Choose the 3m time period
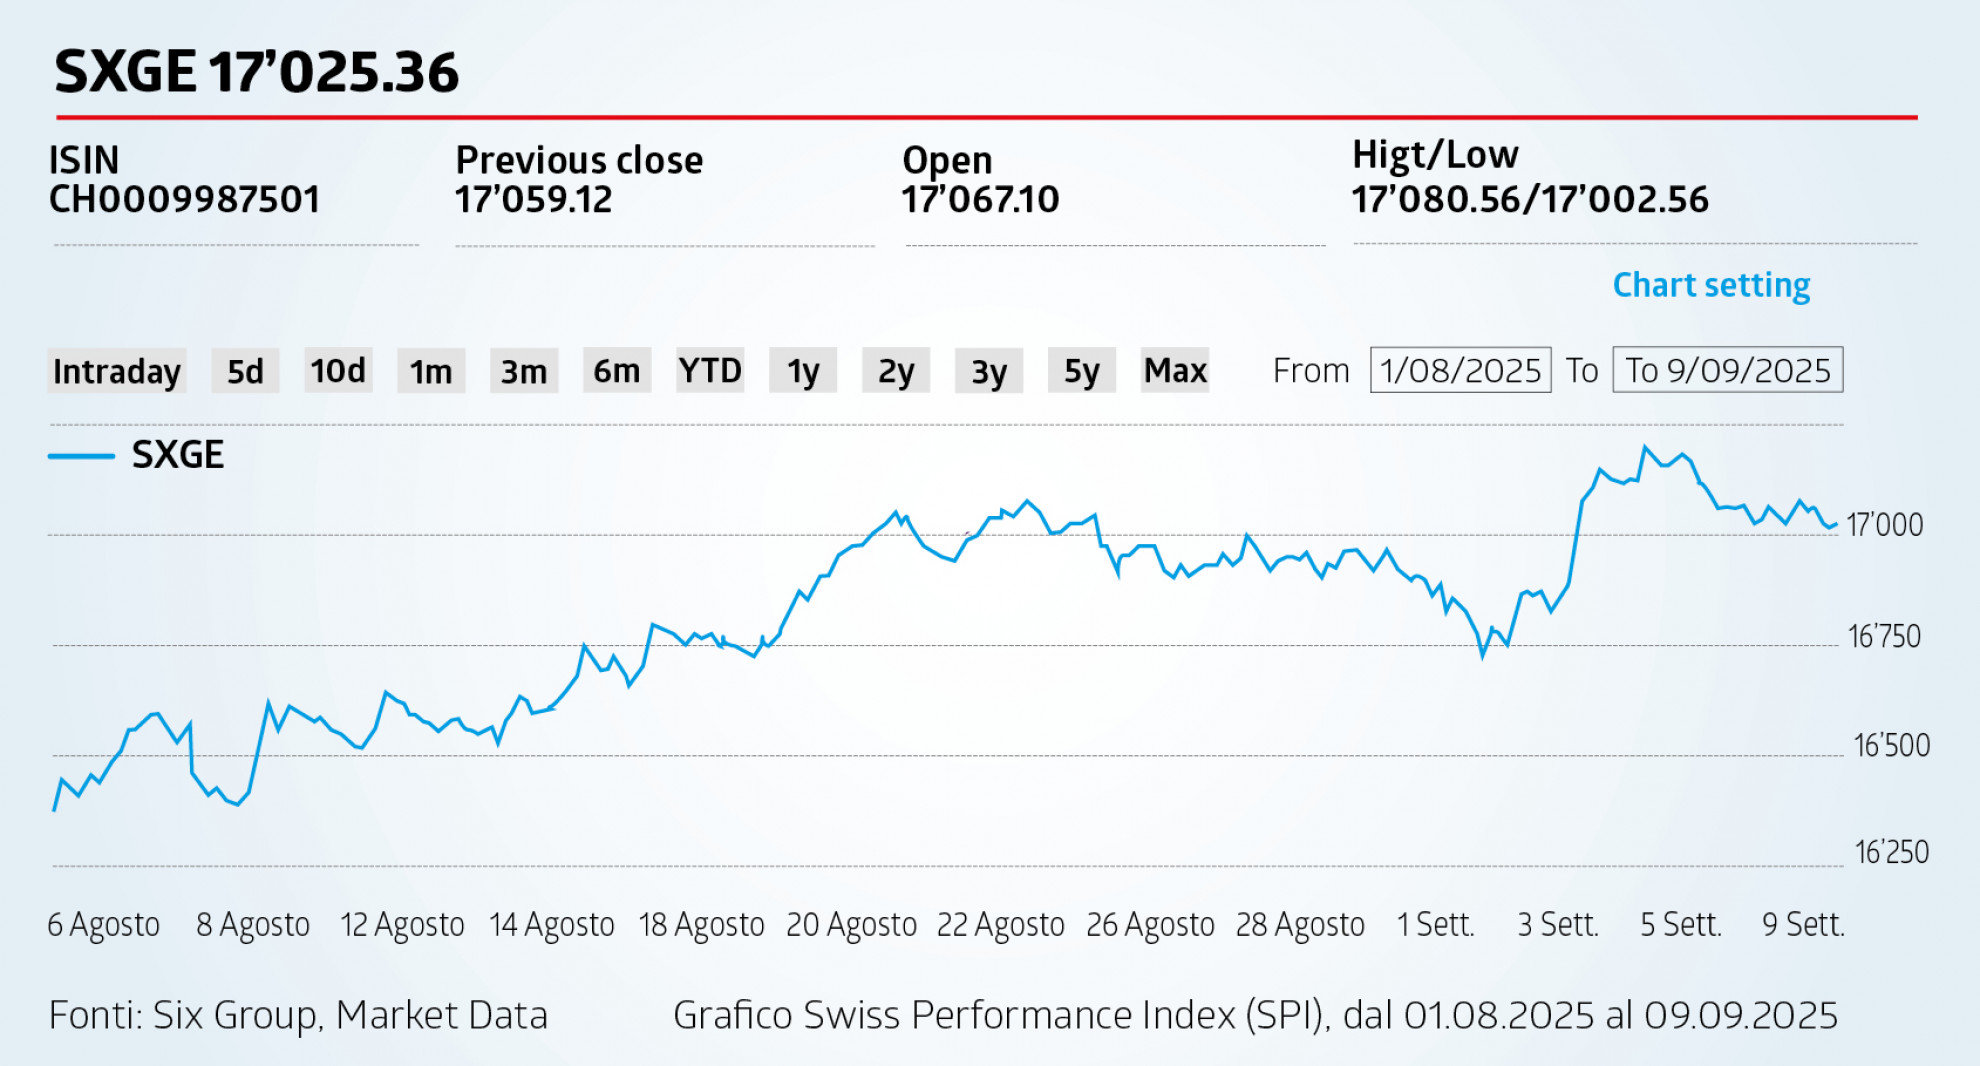Viewport: 1980px width, 1066px height. pyautogui.click(x=524, y=371)
